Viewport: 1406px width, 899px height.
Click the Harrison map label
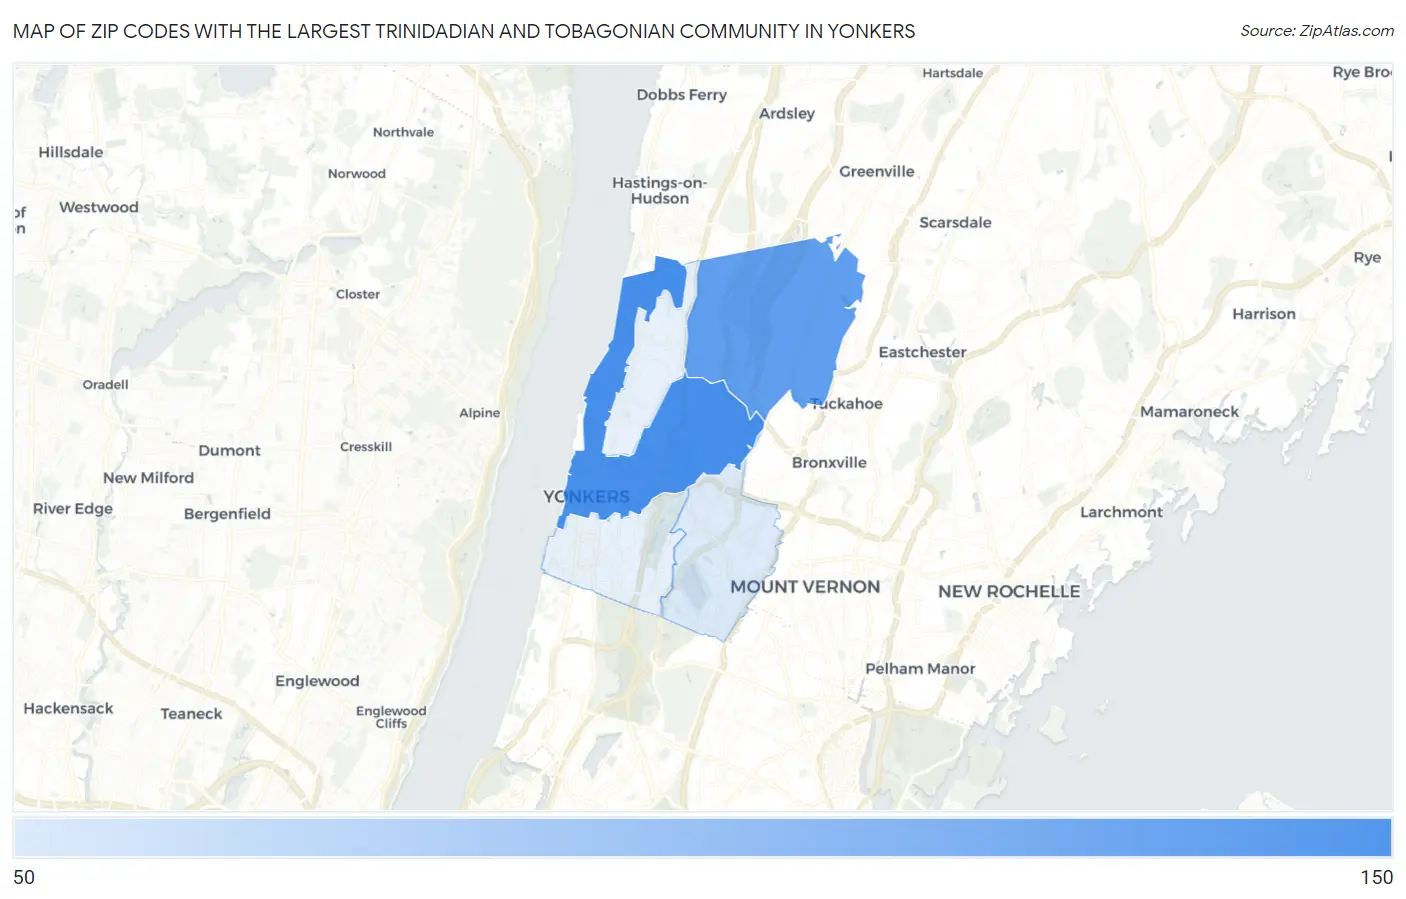tap(1264, 314)
